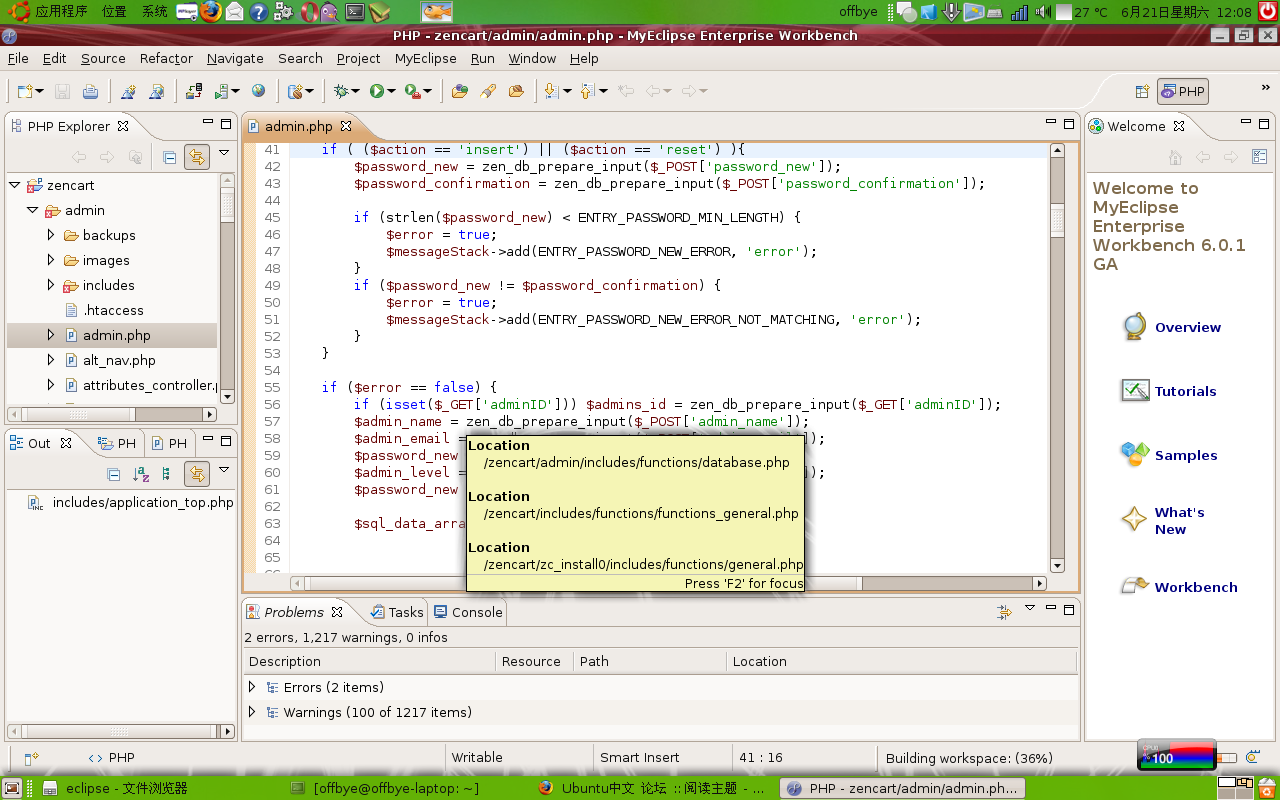The width and height of the screenshot is (1280, 800).
Task: Click the Next Annotation toolbar icon
Action: 551,91
